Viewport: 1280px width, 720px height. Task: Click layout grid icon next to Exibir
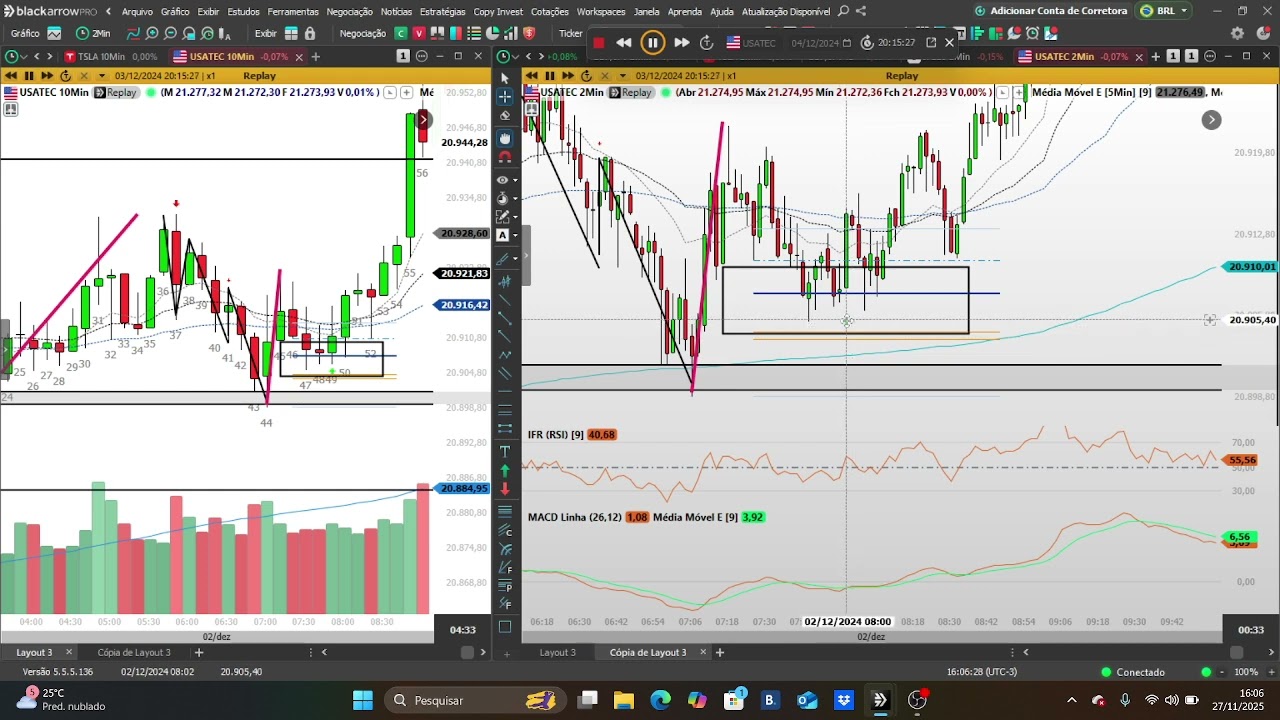coord(291,33)
